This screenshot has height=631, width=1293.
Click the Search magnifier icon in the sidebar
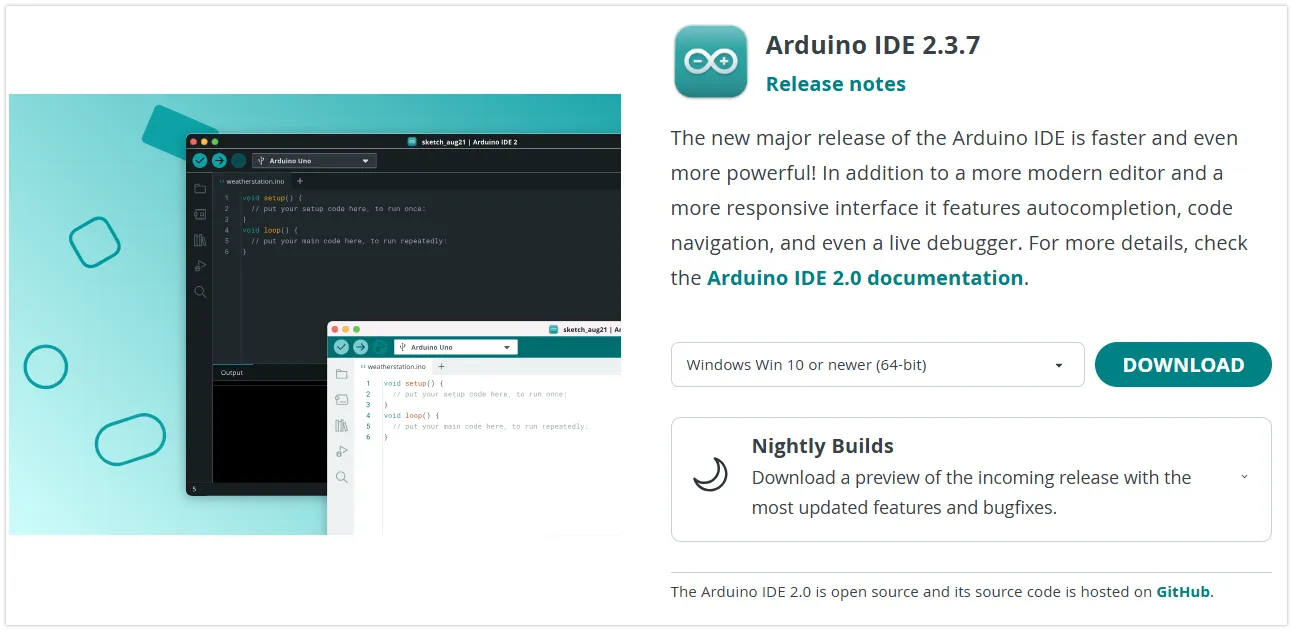coord(200,292)
